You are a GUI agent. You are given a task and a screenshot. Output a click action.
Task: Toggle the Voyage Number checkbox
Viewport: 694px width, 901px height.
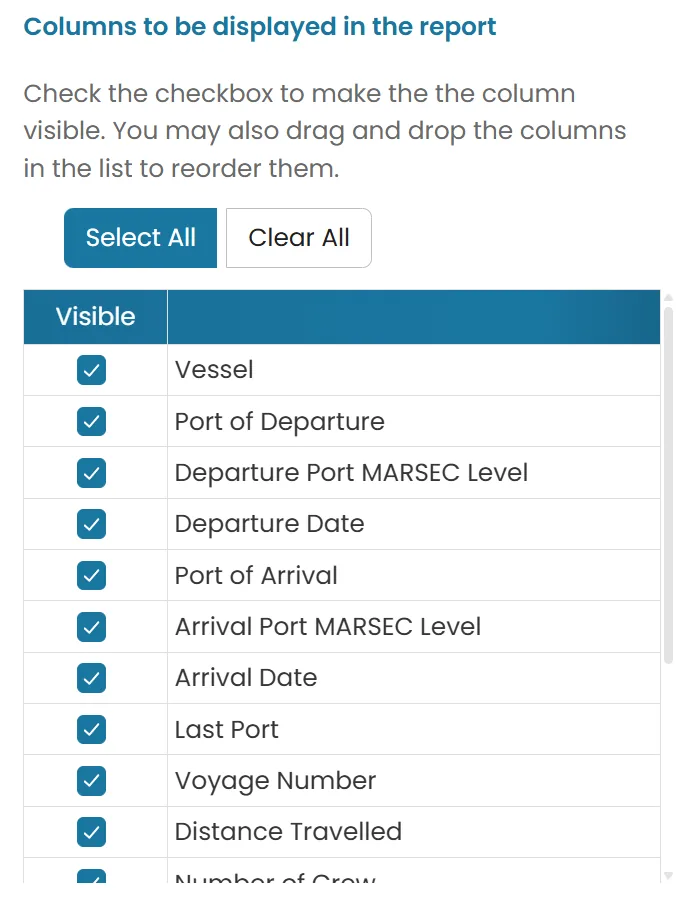point(91,780)
